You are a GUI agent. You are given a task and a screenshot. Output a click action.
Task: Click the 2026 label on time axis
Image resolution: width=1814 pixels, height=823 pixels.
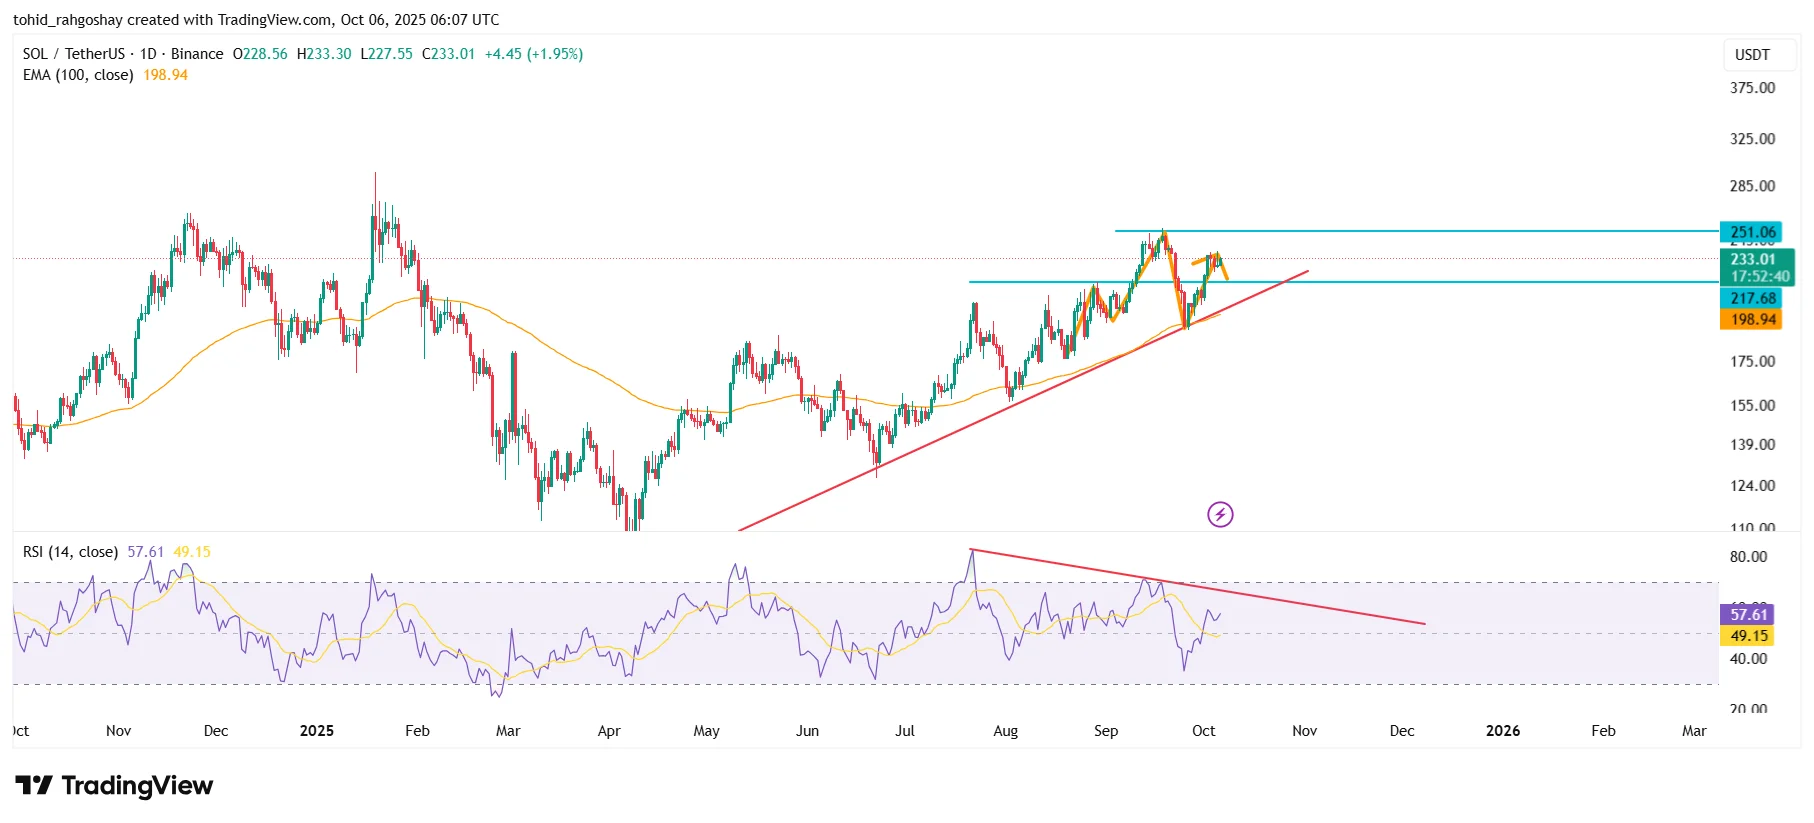click(1502, 731)
